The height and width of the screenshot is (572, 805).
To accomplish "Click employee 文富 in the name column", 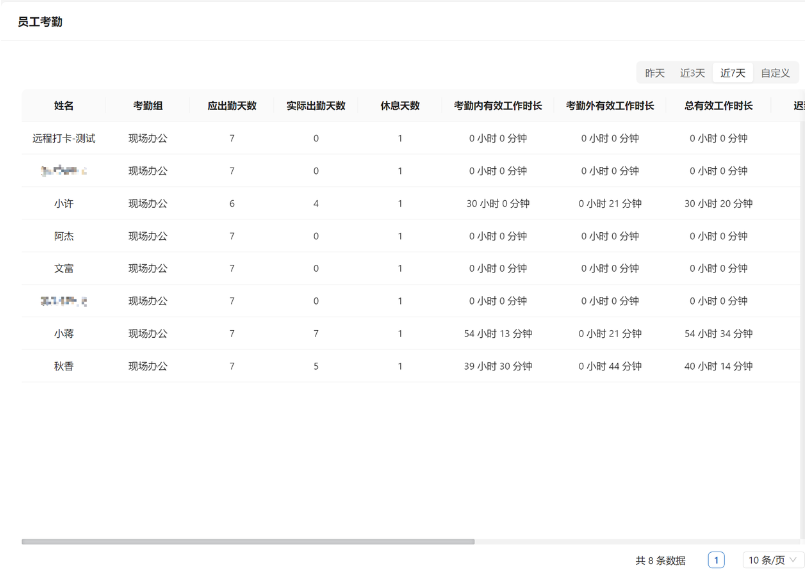I will pos(64,268).
